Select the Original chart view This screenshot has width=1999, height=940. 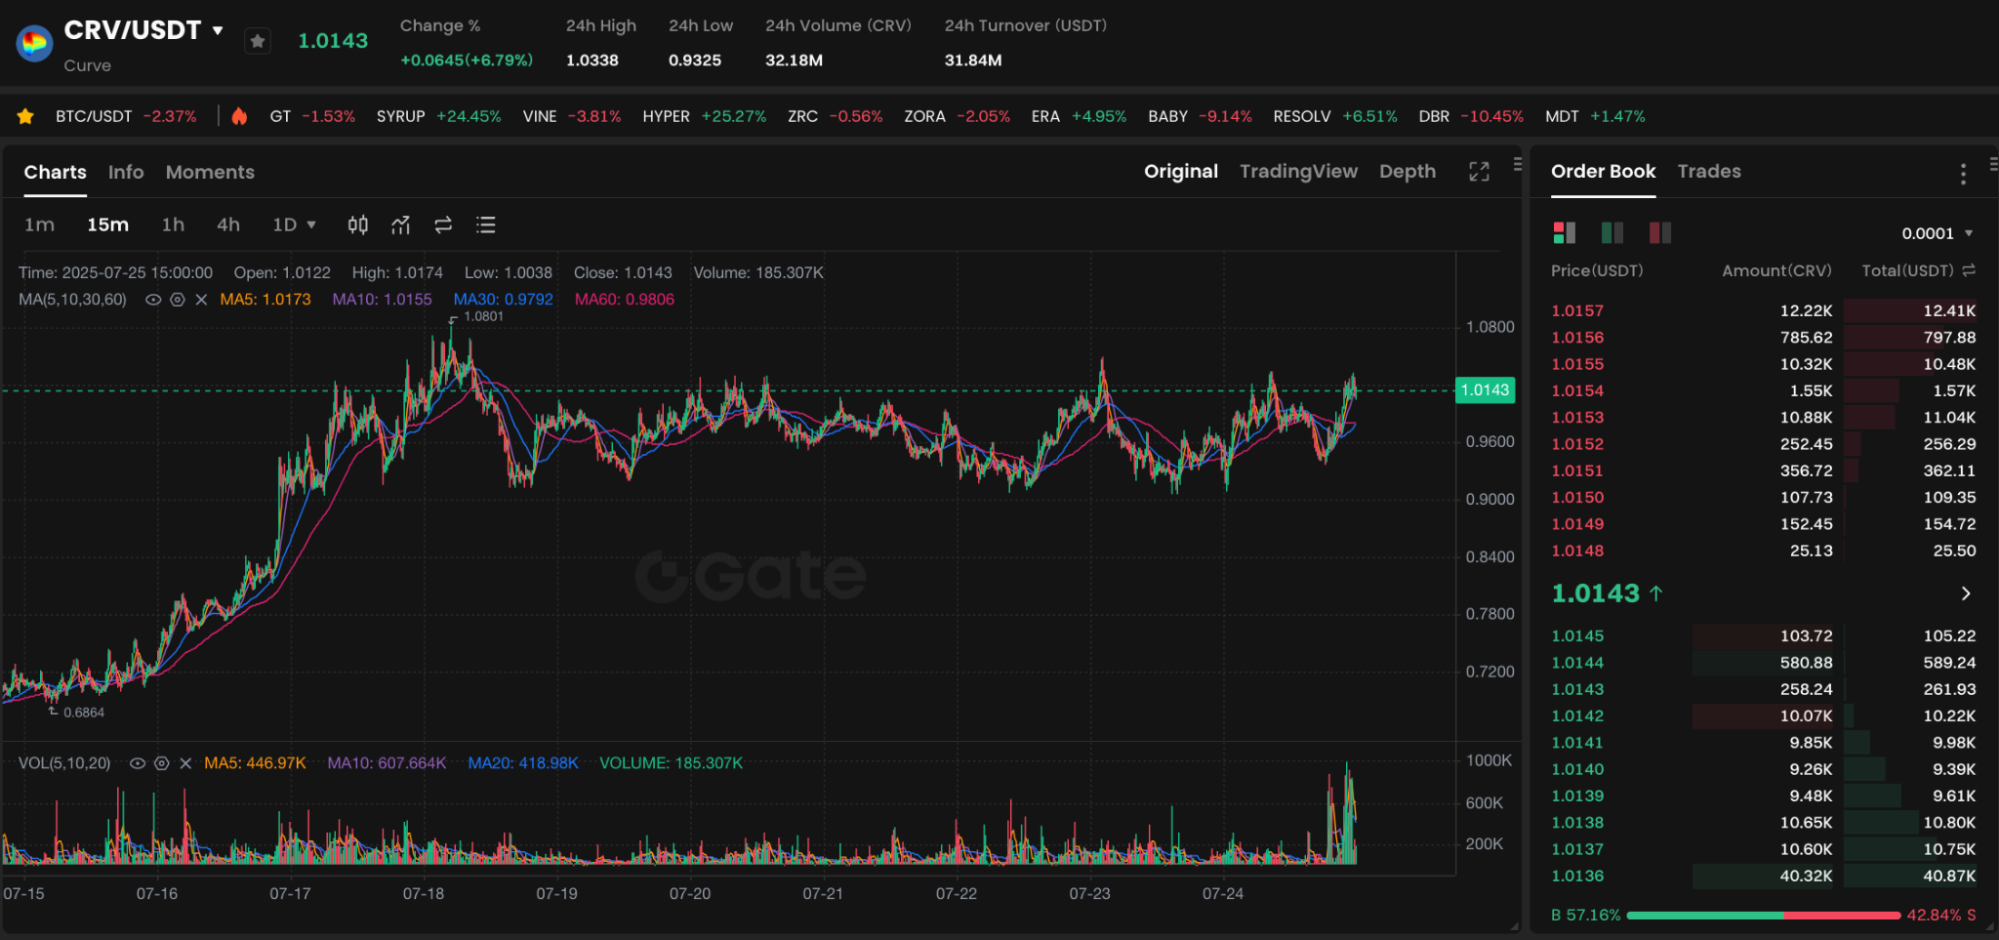click(1181, 171)
